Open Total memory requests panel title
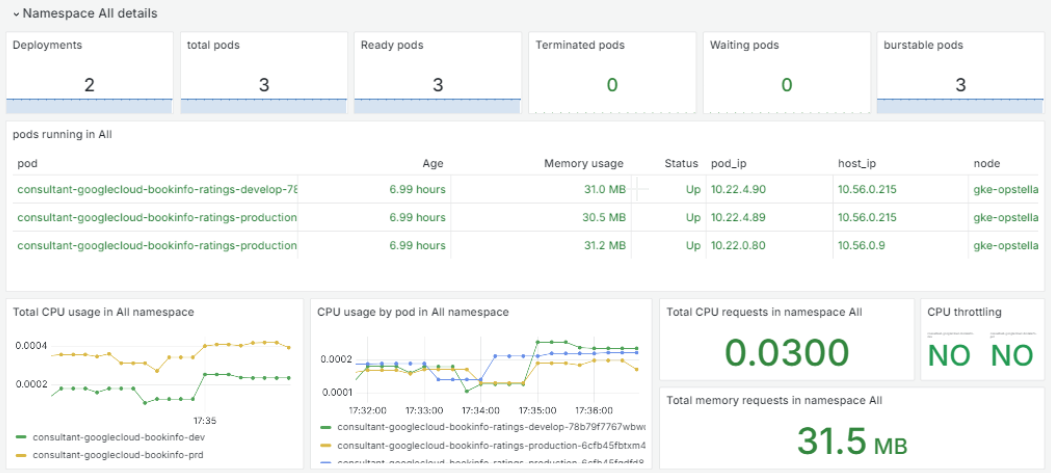Image resolution: width=1051 pixels, height=473 pixels. [774, 401]
